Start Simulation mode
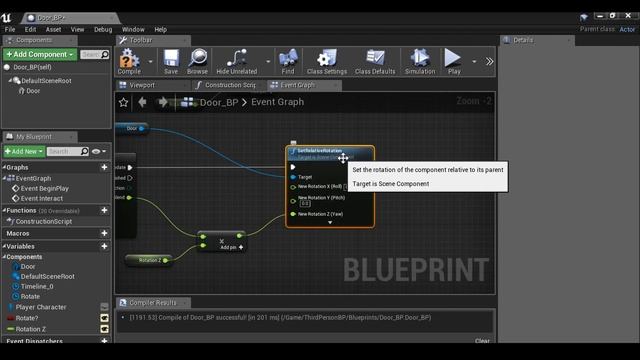 pos(420,62)
